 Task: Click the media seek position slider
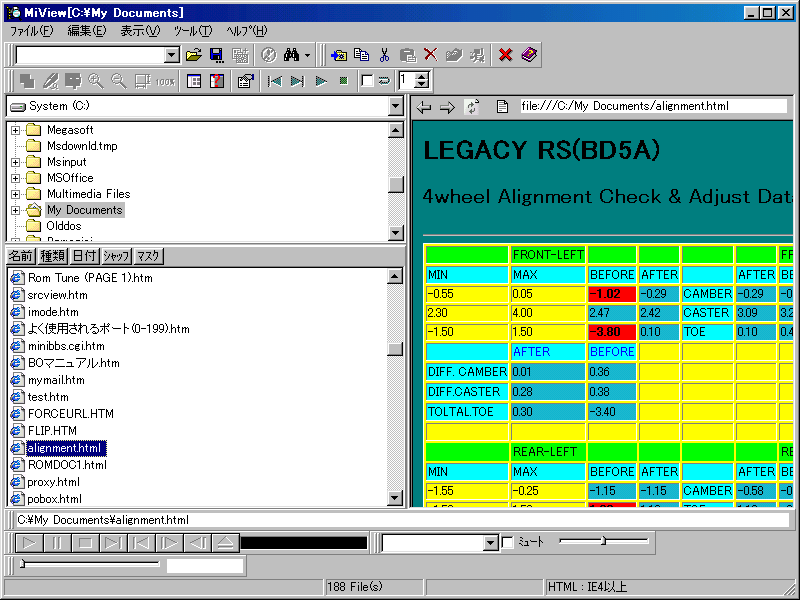point(90,564)
